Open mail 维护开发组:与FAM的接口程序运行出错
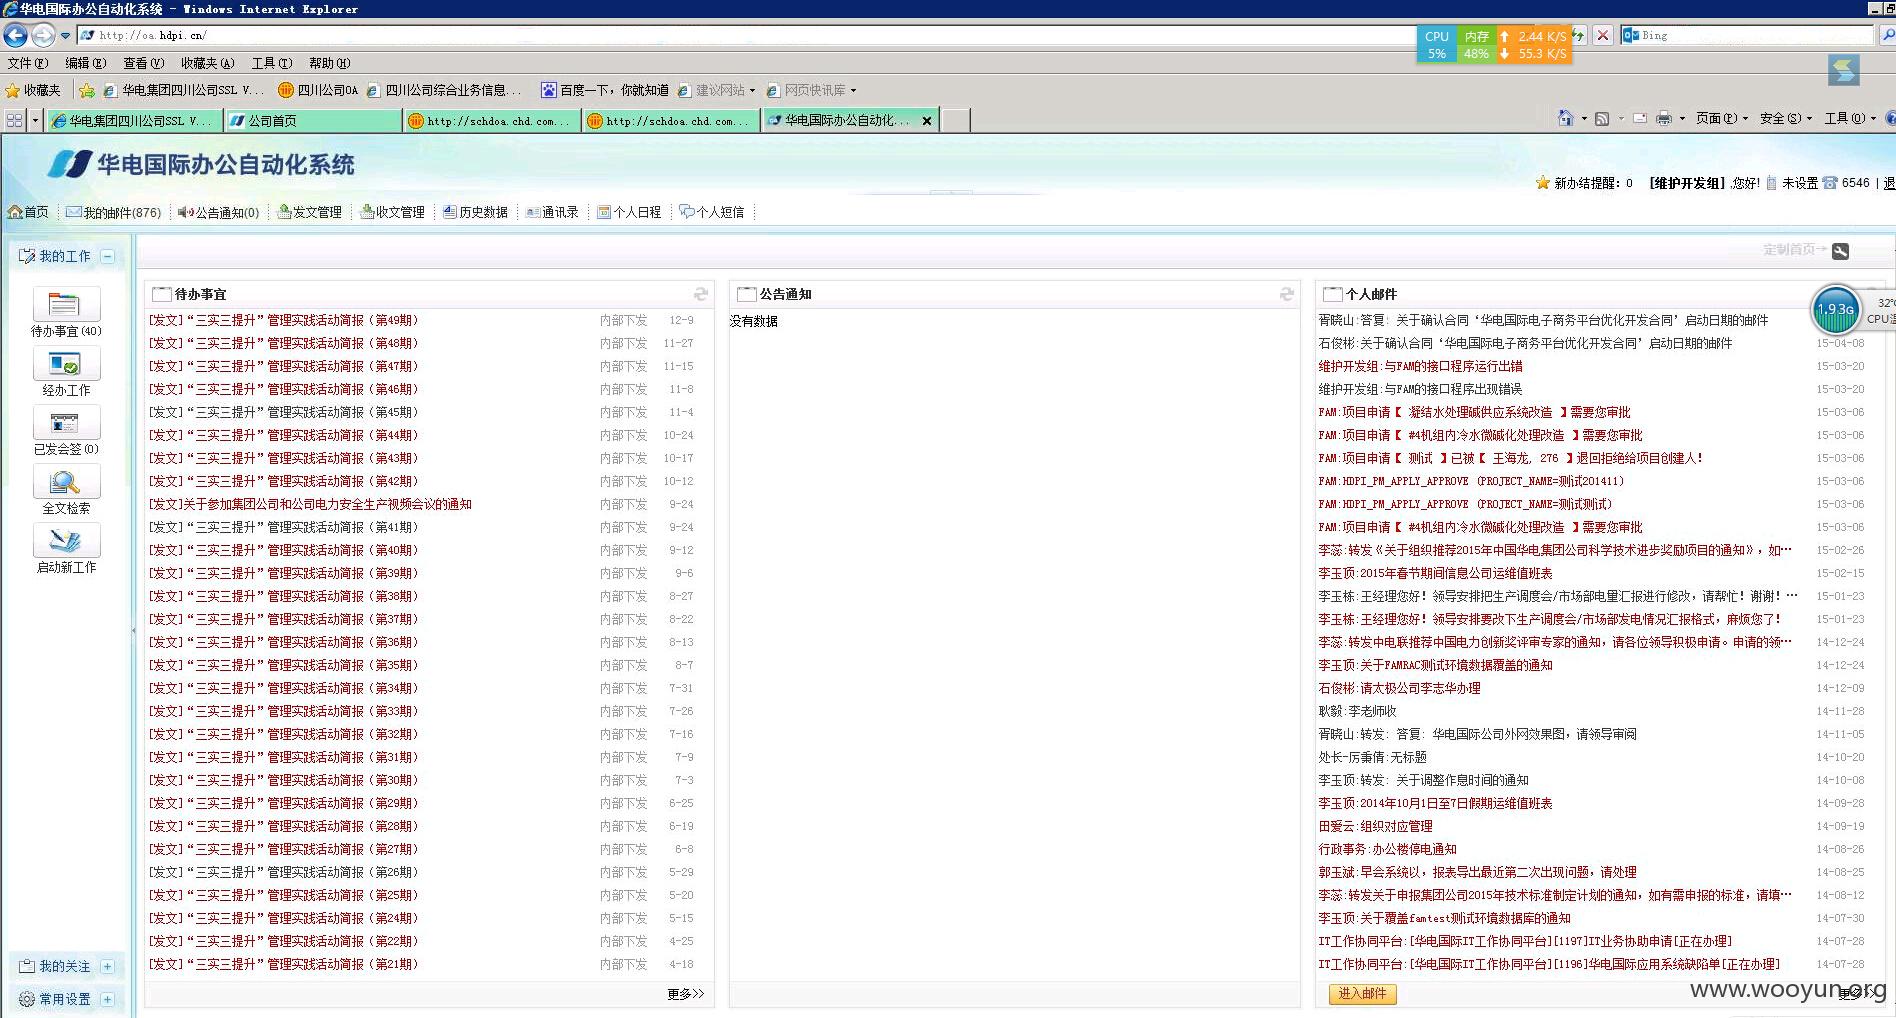The width and height of the screenshot is (1896, 1018). click(x=1420, y=366)
